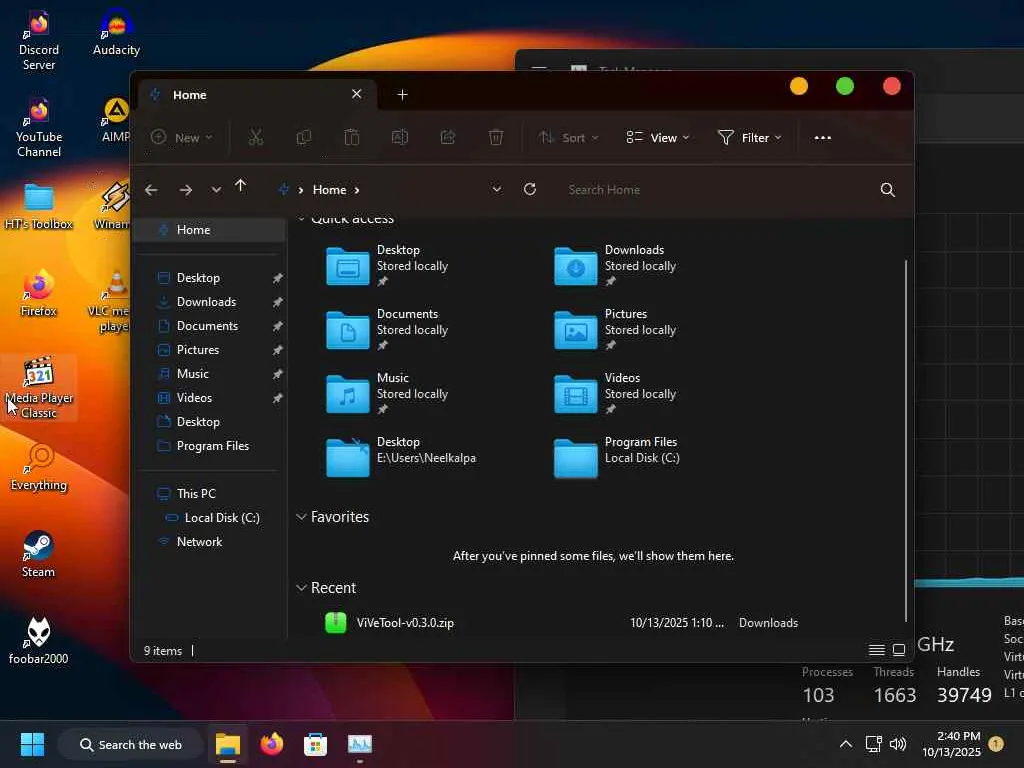Select HT's Toolbox desktop folder
The width and height of the screenshot is (1024, 768).
click(39, 206)
